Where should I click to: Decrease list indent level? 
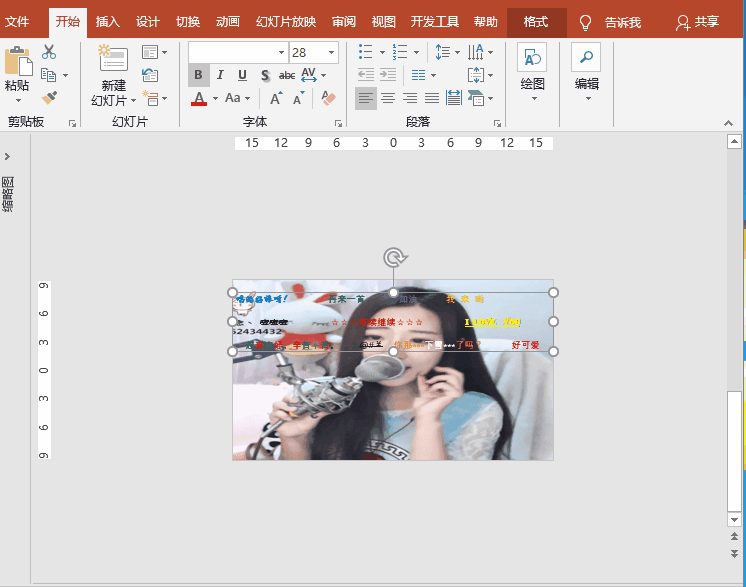365,75
